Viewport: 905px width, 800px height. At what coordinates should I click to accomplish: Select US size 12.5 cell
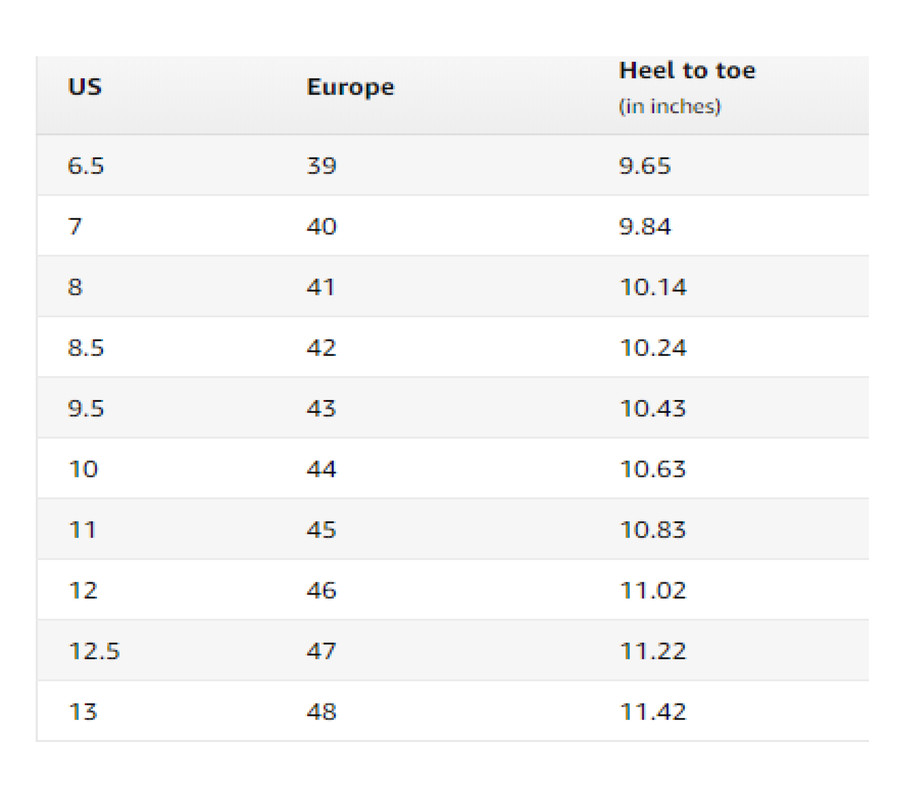click(x=94, y=652)
